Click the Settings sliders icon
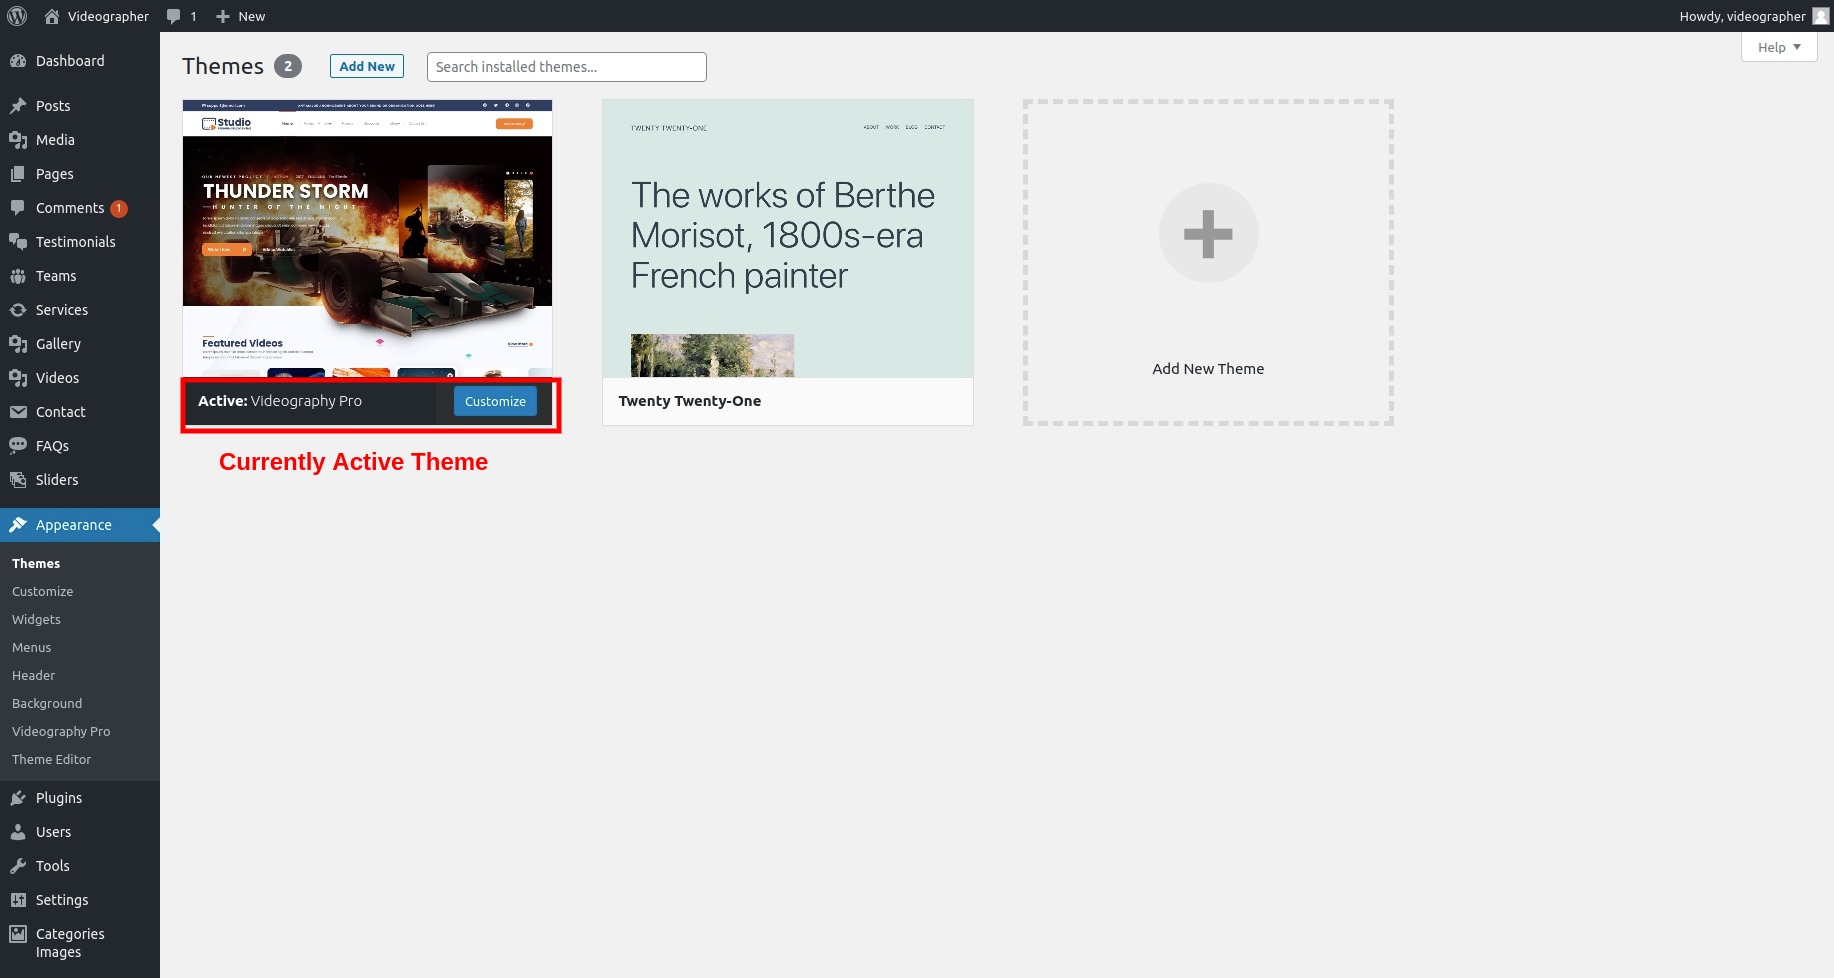This screenshot has height=978, width=1834. click(x=18, y=900)
